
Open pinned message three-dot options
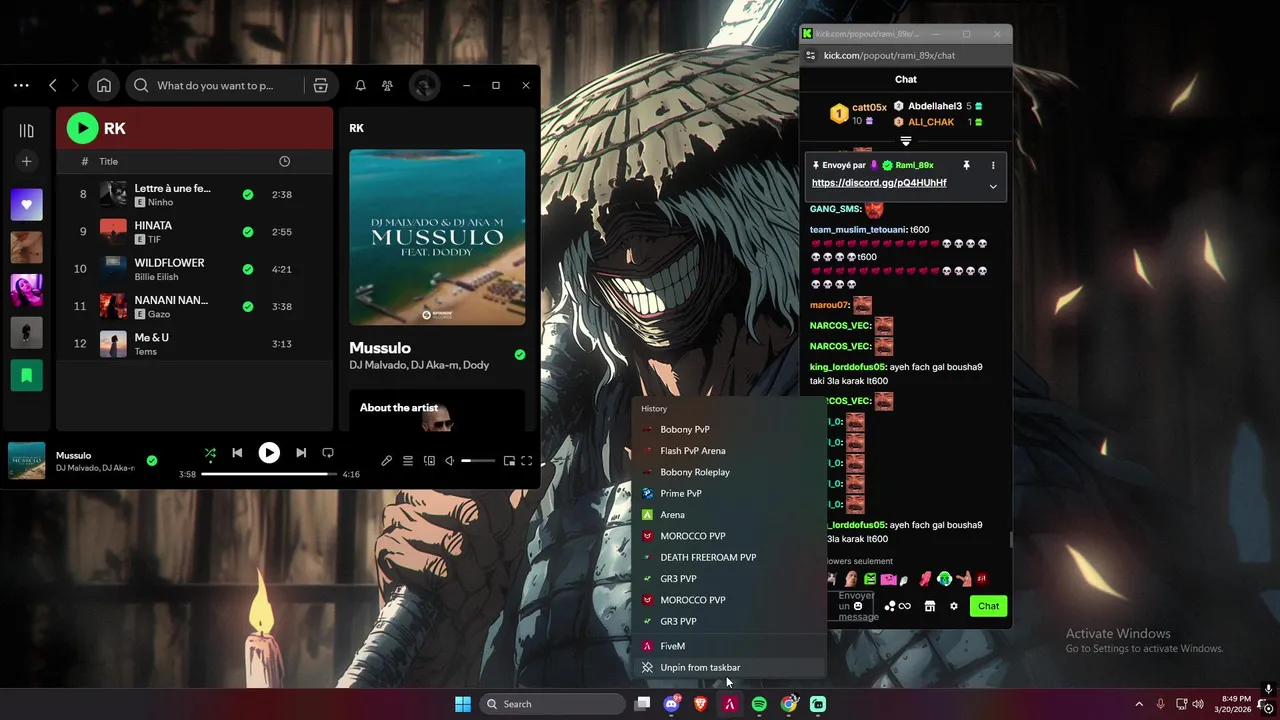pyautogui.click(x=993, y=165)
